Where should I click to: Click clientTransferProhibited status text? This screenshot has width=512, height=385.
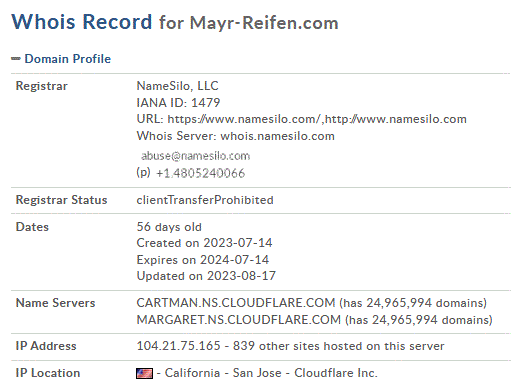click(x=205, y=200)
